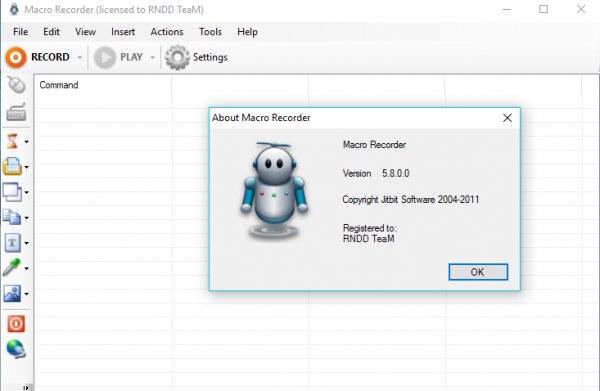Click the PLAY macro button
600x391 pixels.
click(118, 57)
